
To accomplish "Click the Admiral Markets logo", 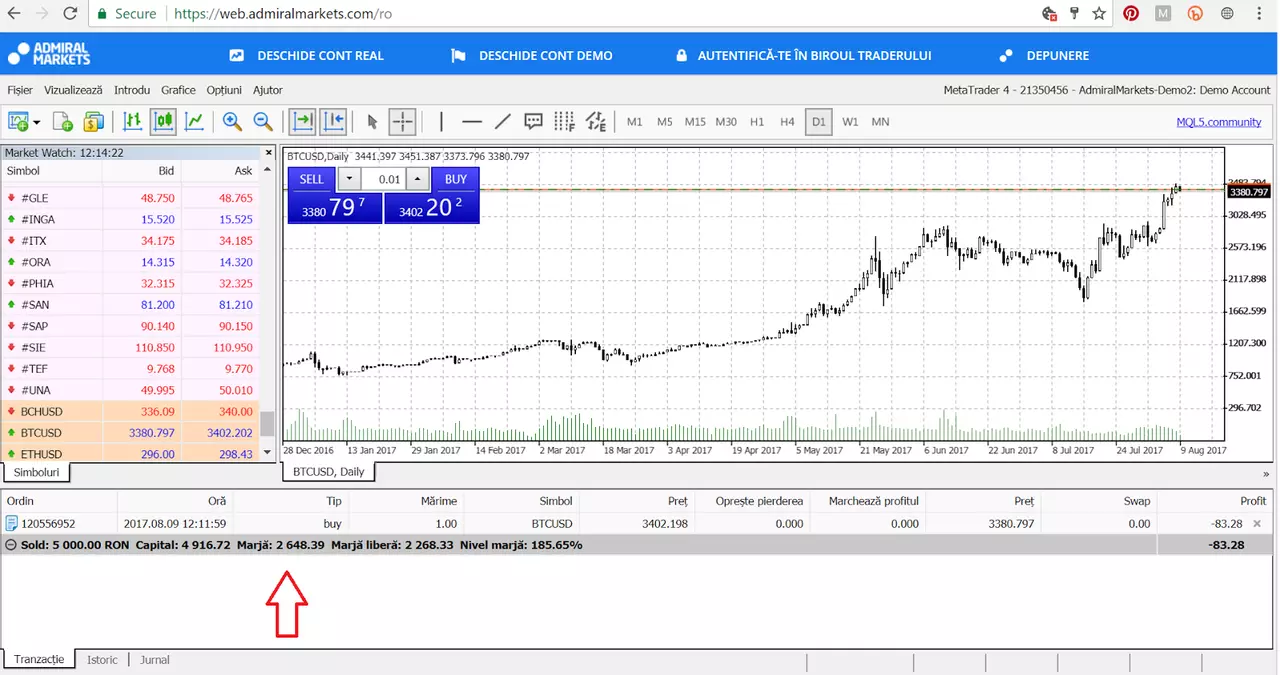I will click(x=49, y=53).
